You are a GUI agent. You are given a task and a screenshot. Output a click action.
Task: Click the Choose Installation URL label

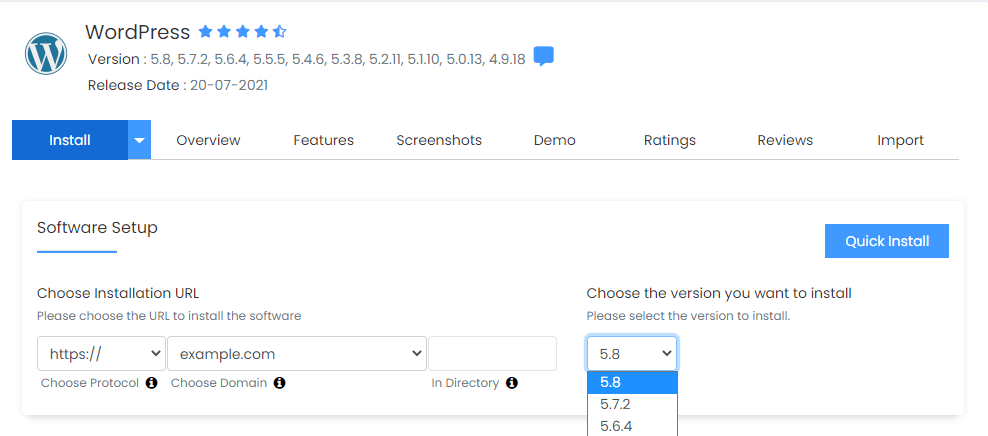[118, 293]
